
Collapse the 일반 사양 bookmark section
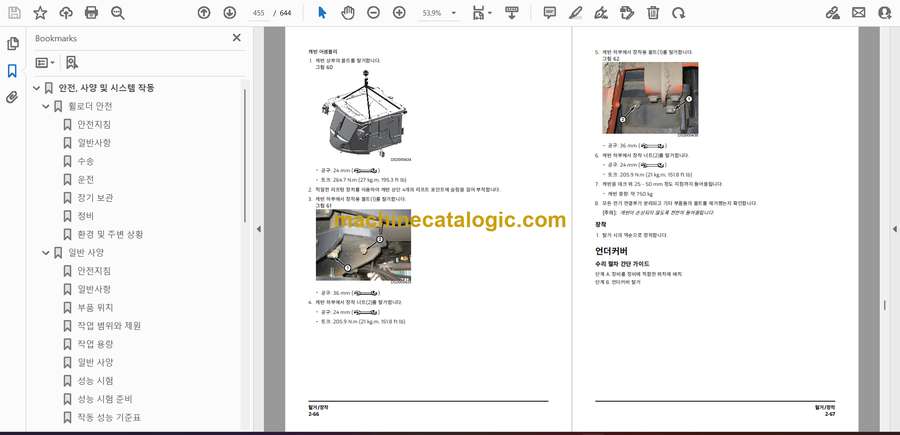tap(46, 253)
